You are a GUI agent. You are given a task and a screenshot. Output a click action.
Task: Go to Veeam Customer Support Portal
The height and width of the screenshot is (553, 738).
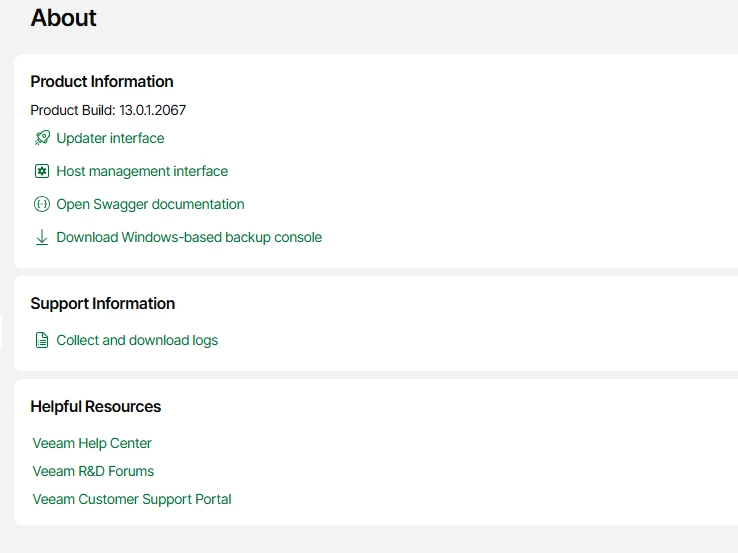[x=132, y=499]
